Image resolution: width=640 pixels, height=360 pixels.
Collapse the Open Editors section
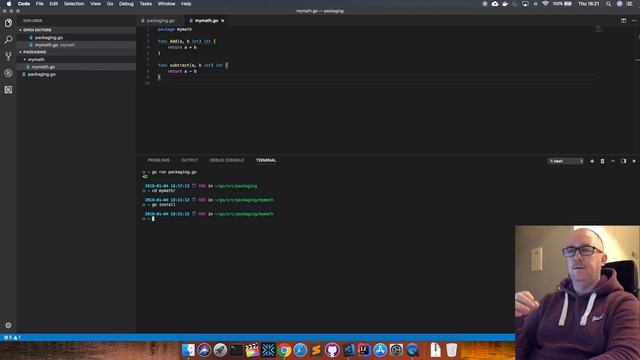(x=37, y=30)
